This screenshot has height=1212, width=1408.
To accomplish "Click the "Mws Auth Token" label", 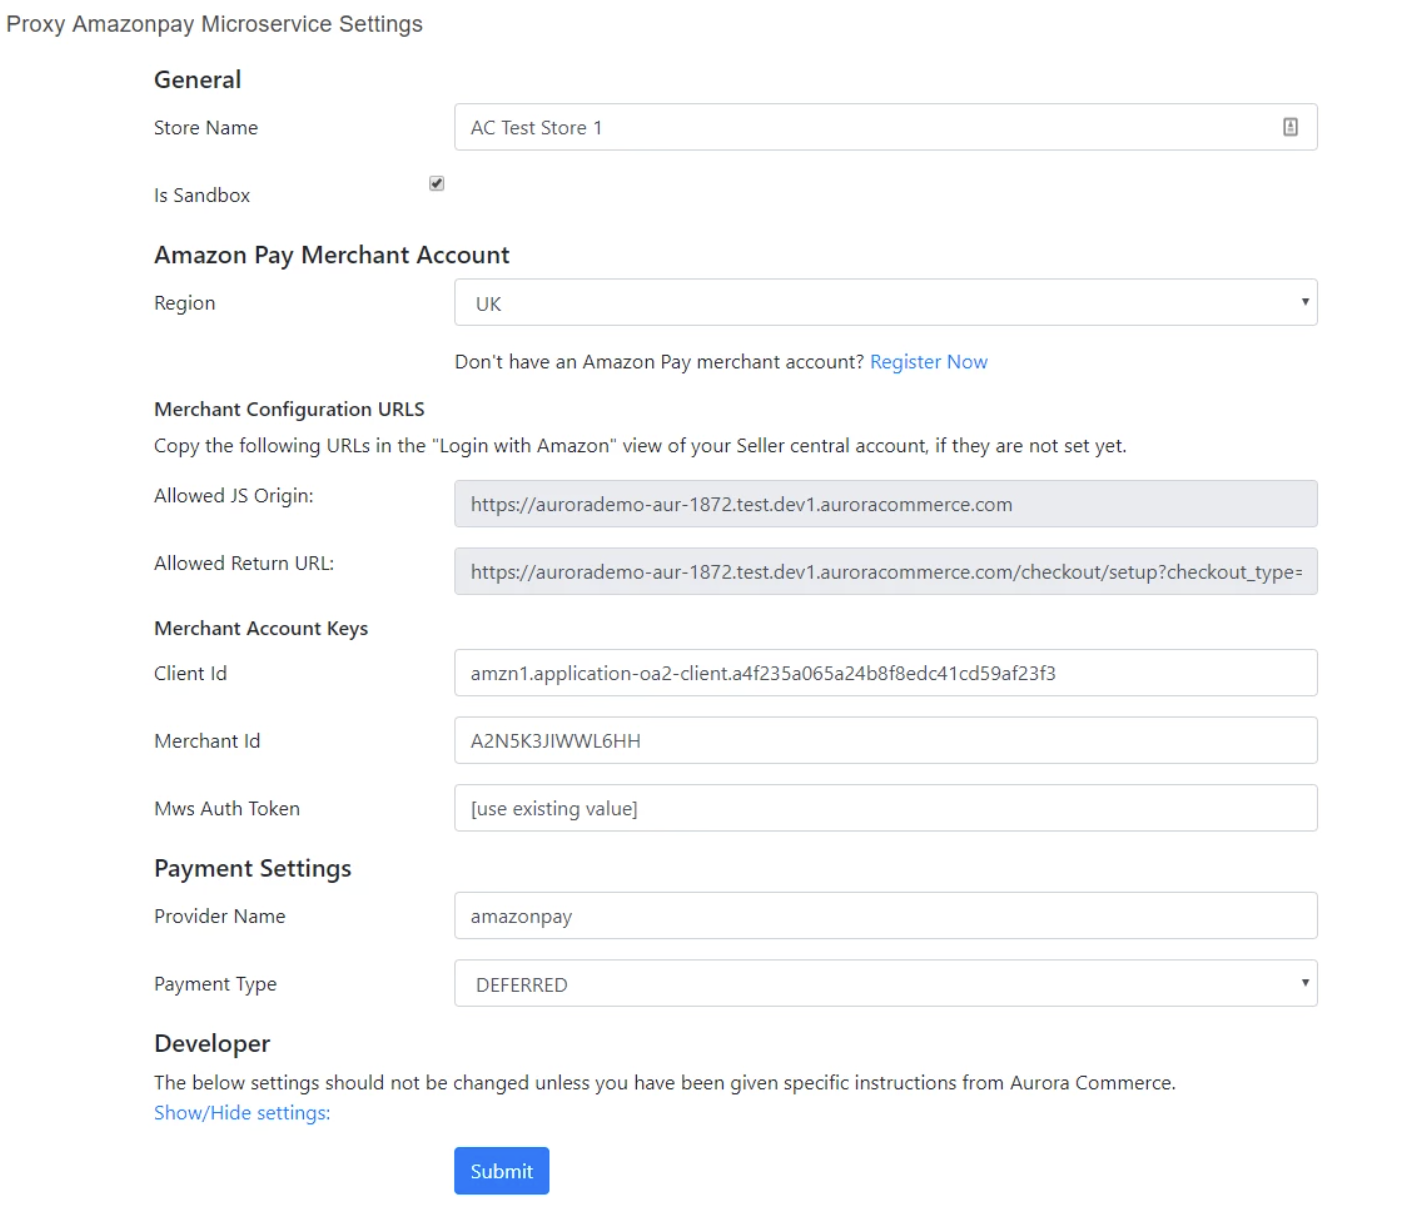I will (227, 808).
